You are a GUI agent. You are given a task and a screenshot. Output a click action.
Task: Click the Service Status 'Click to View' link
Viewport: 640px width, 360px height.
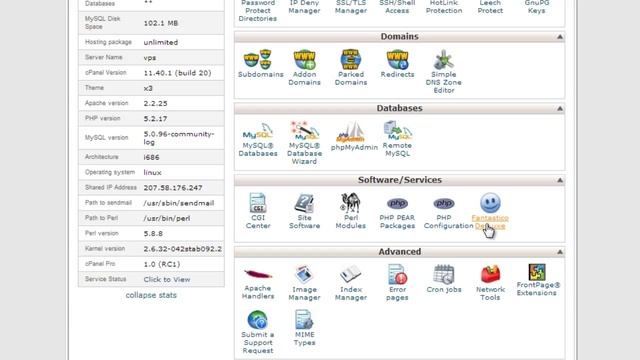click(x=167, y=280)
